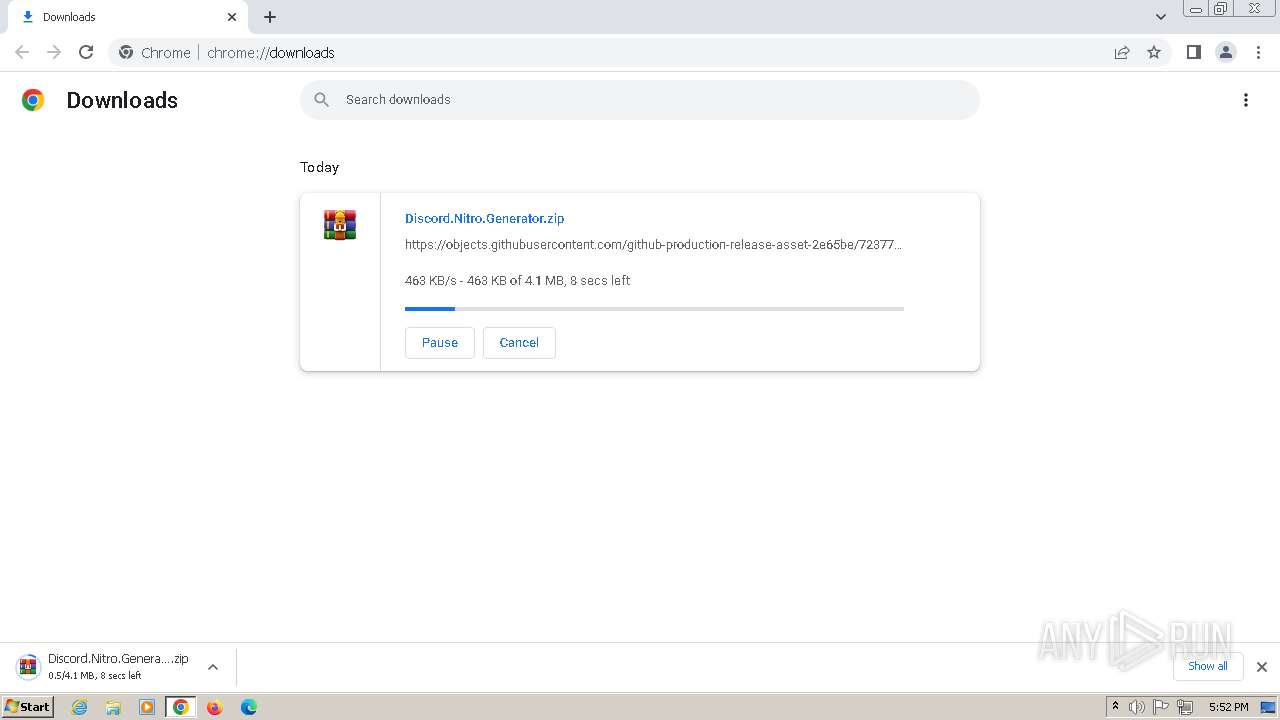Click the taskbar clock showing 5:52 PM
Image resolution: width=1280 pixels, height=720 pixels.
pyautogui.click(x=1228, y=707)
